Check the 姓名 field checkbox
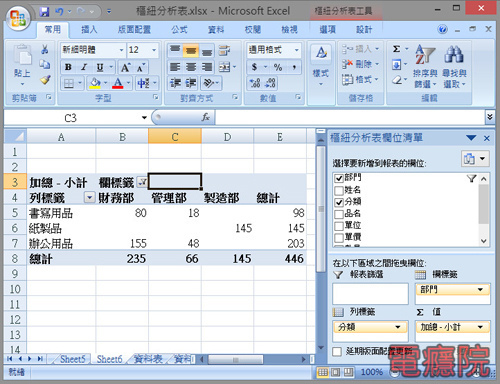This screenshot has height=384, width=500. point(339,190)
